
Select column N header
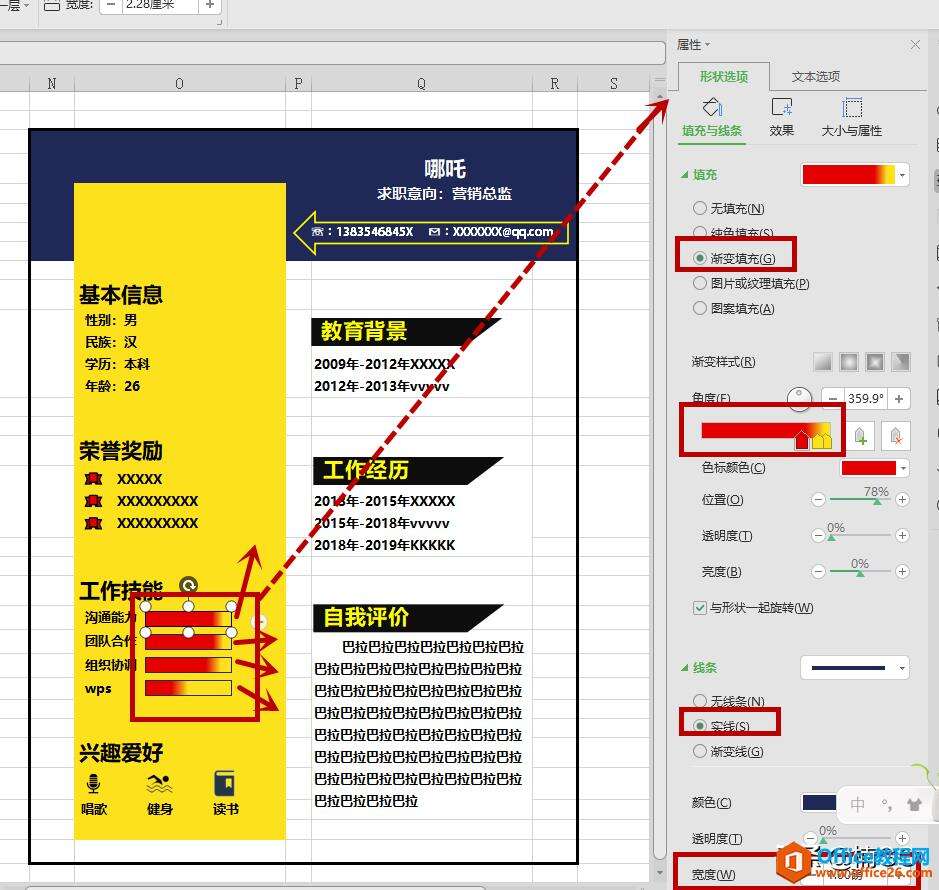point(52,83)
